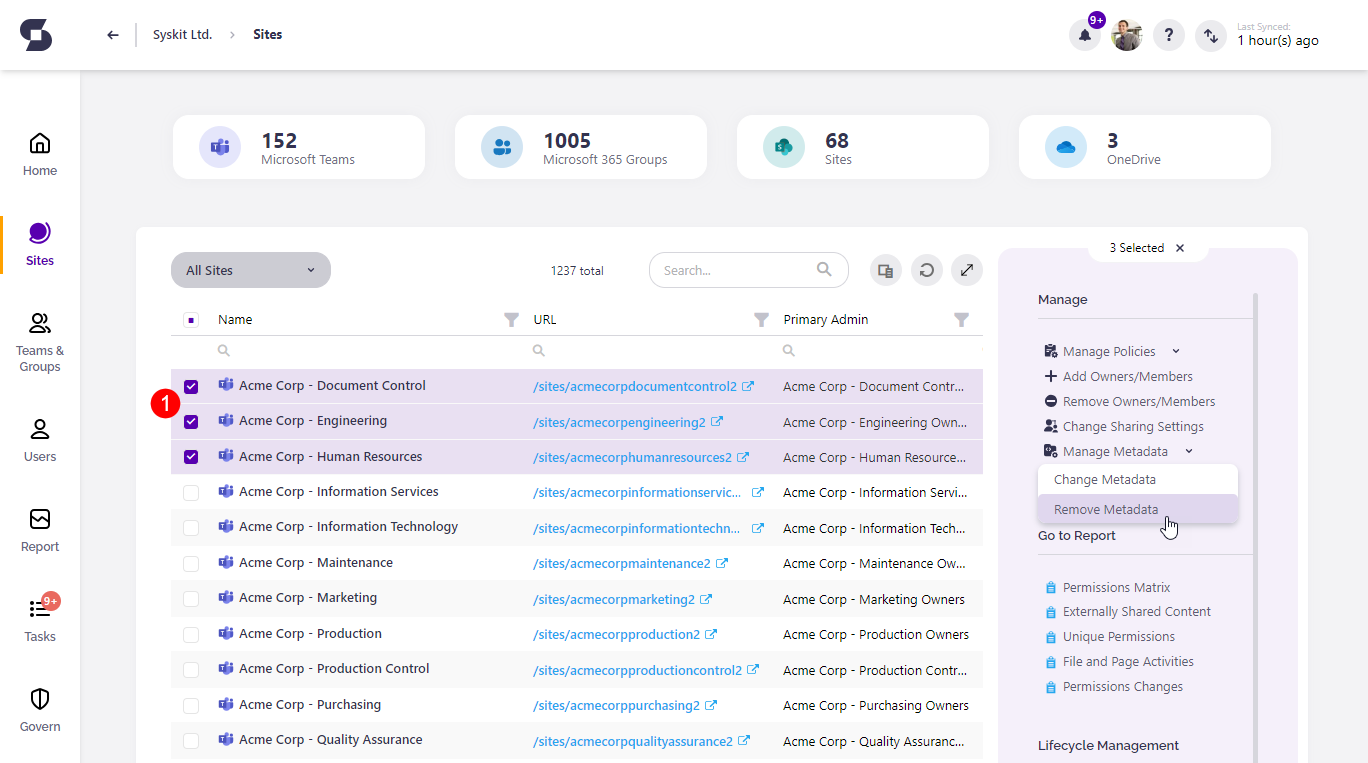
Task: Select the Acme Corp - Marketing checkbox
Action: pyautogui.click(x=191, y=599)
